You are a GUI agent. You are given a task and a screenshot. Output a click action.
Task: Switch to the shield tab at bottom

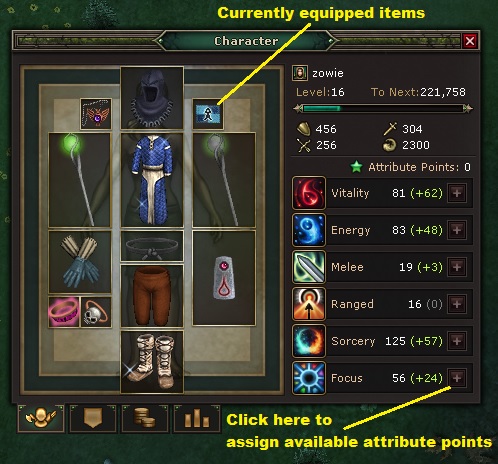[93, 418]
